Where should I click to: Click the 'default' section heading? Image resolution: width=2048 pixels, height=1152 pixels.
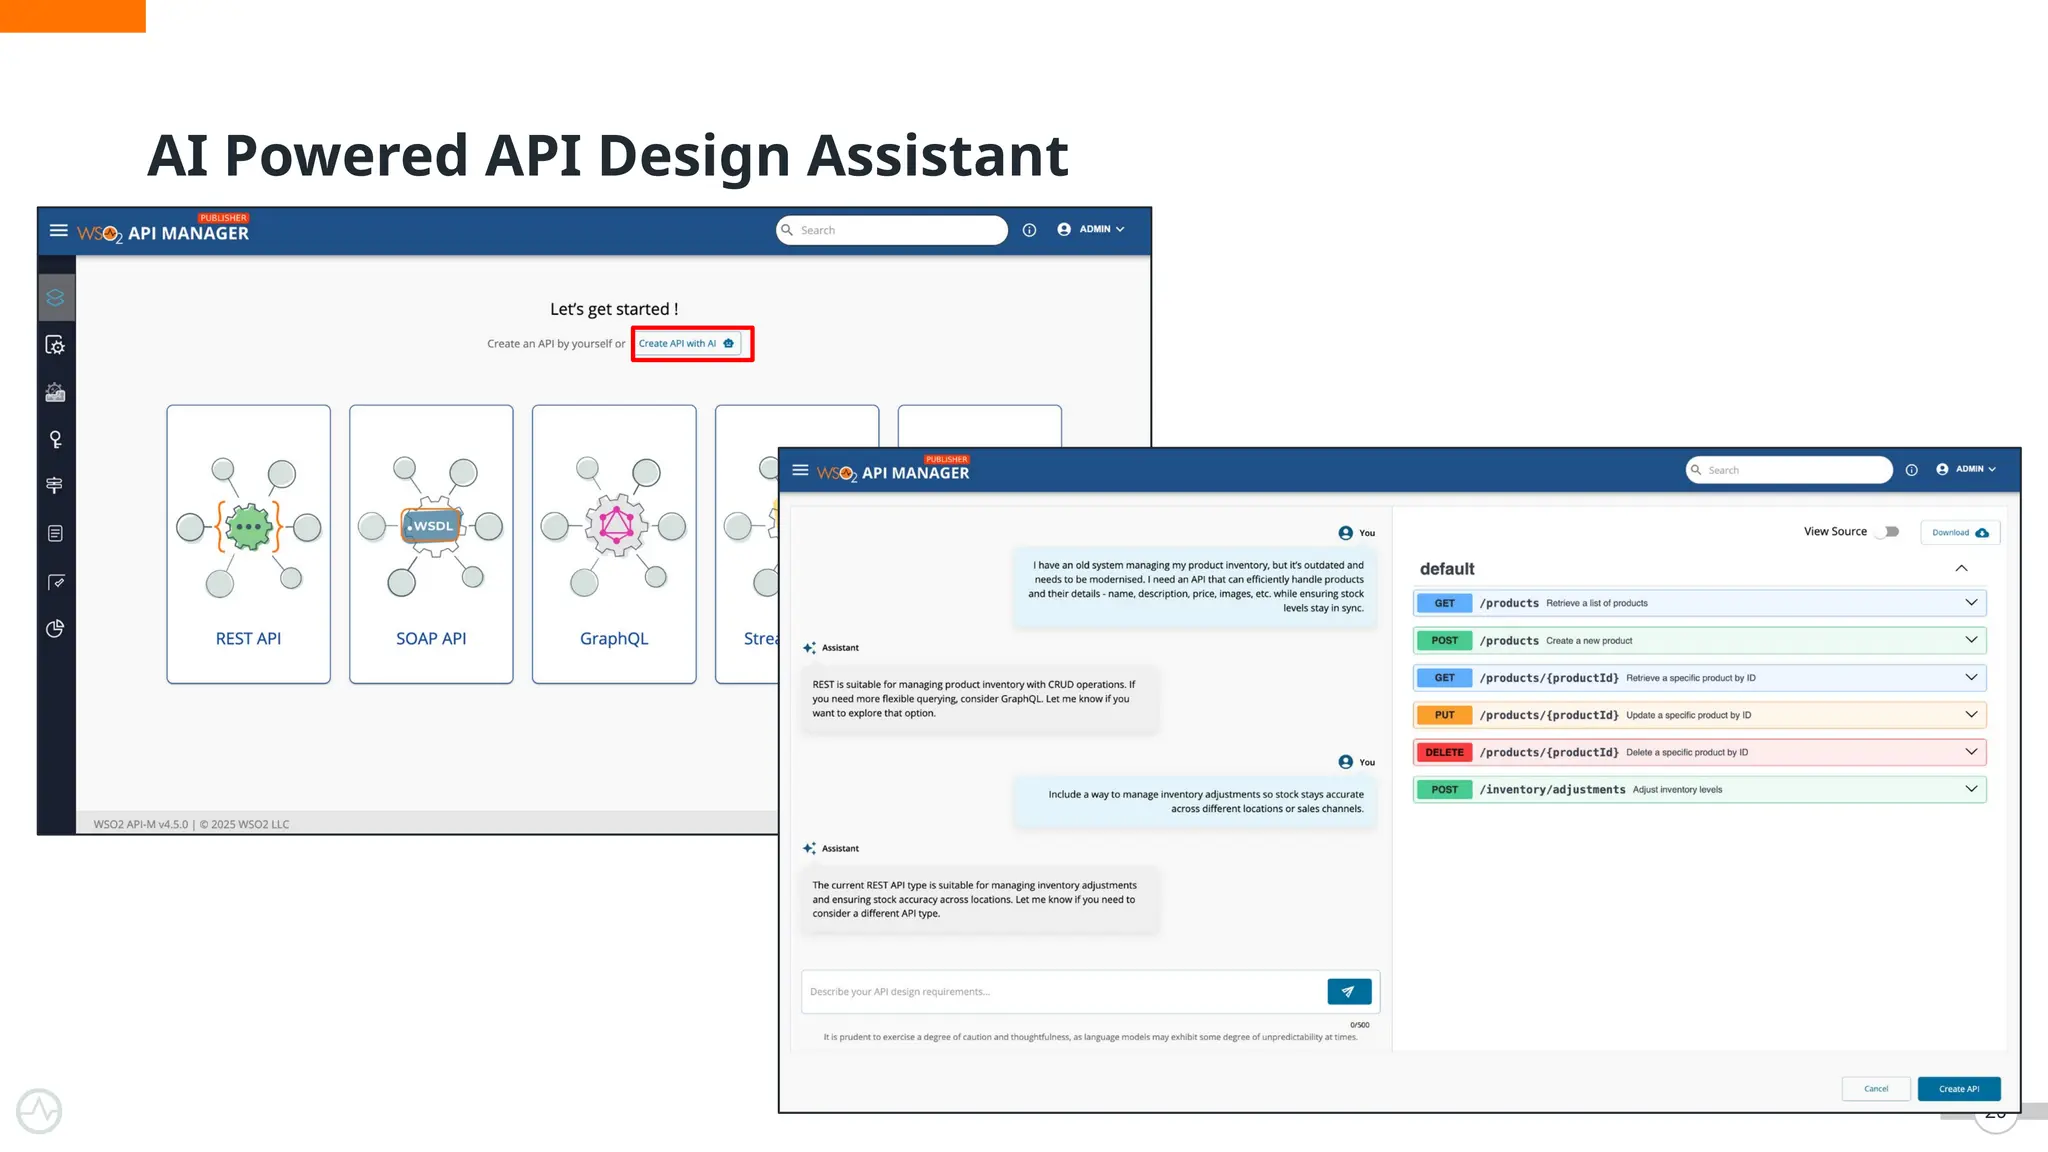coord(1447,569)
